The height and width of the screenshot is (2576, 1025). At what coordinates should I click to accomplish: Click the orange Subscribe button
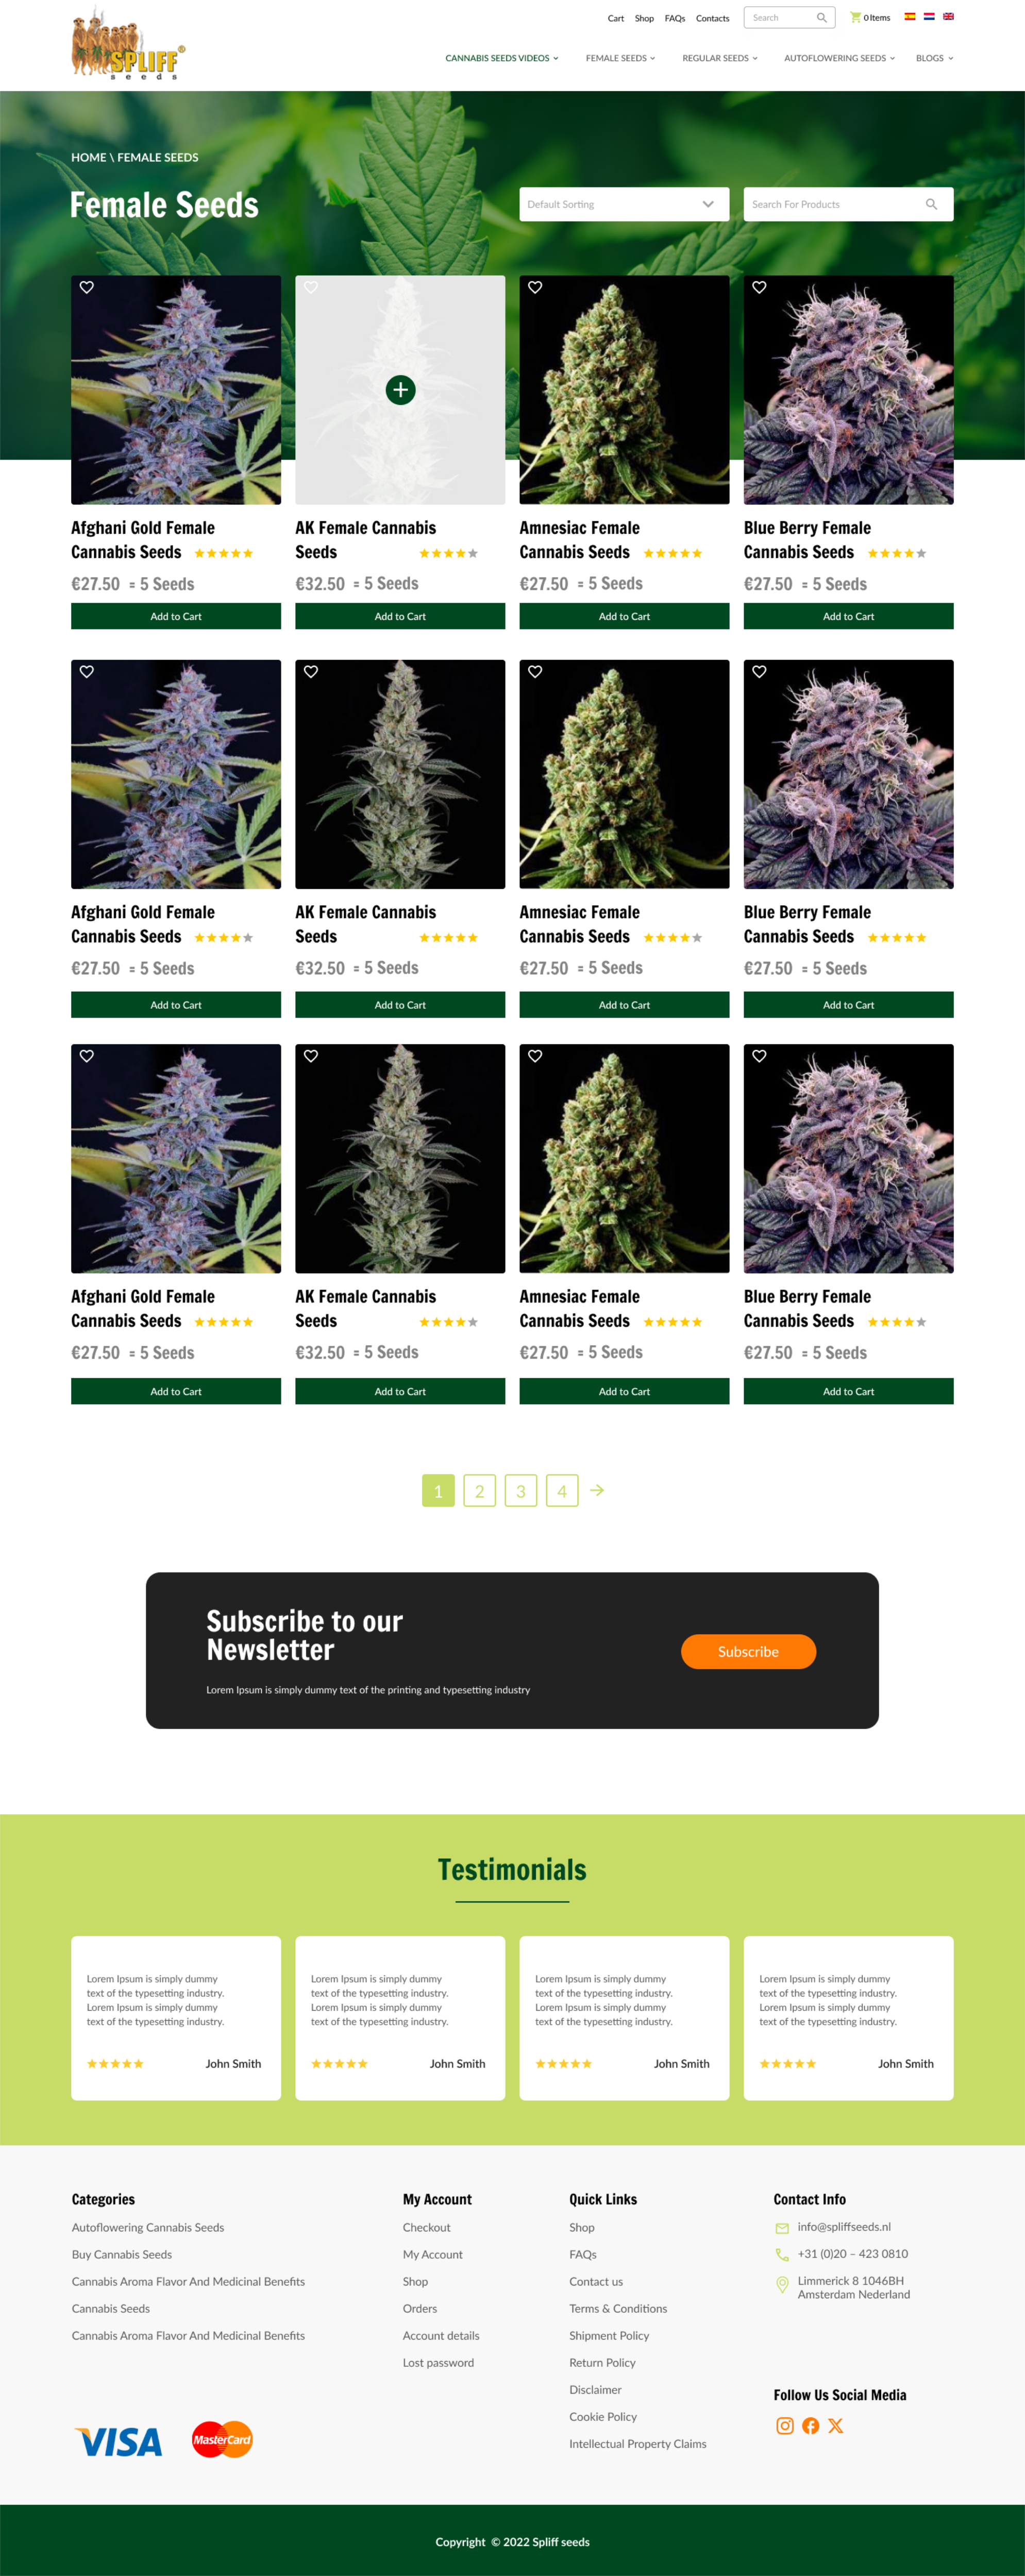pos(748,1651)
